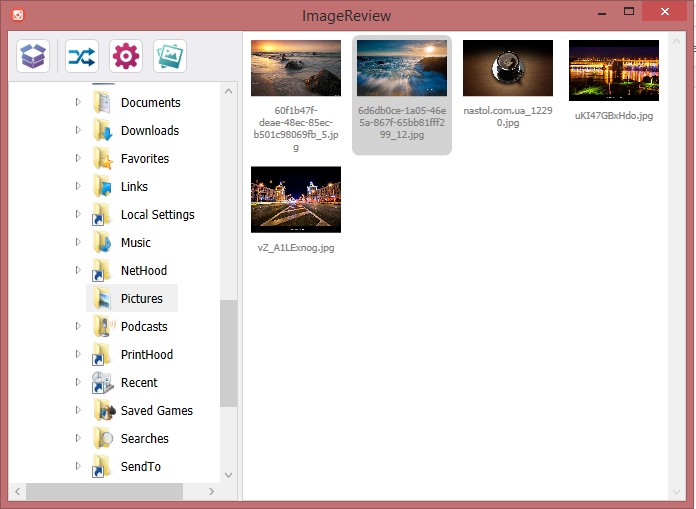This screenshot has width=696, height=509.
Task: Open settings with the gear icon
Action: (126, 56)
